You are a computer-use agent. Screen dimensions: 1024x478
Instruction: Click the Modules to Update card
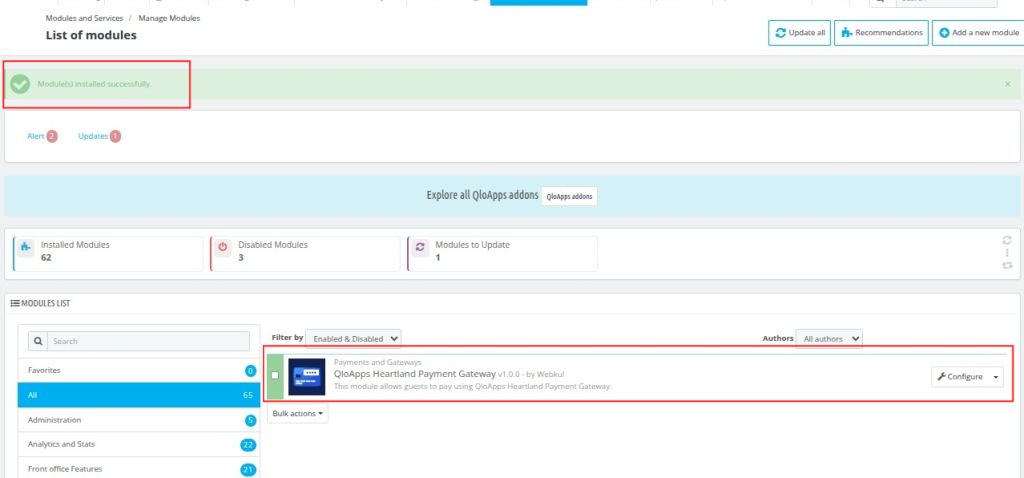coord(502,253)
